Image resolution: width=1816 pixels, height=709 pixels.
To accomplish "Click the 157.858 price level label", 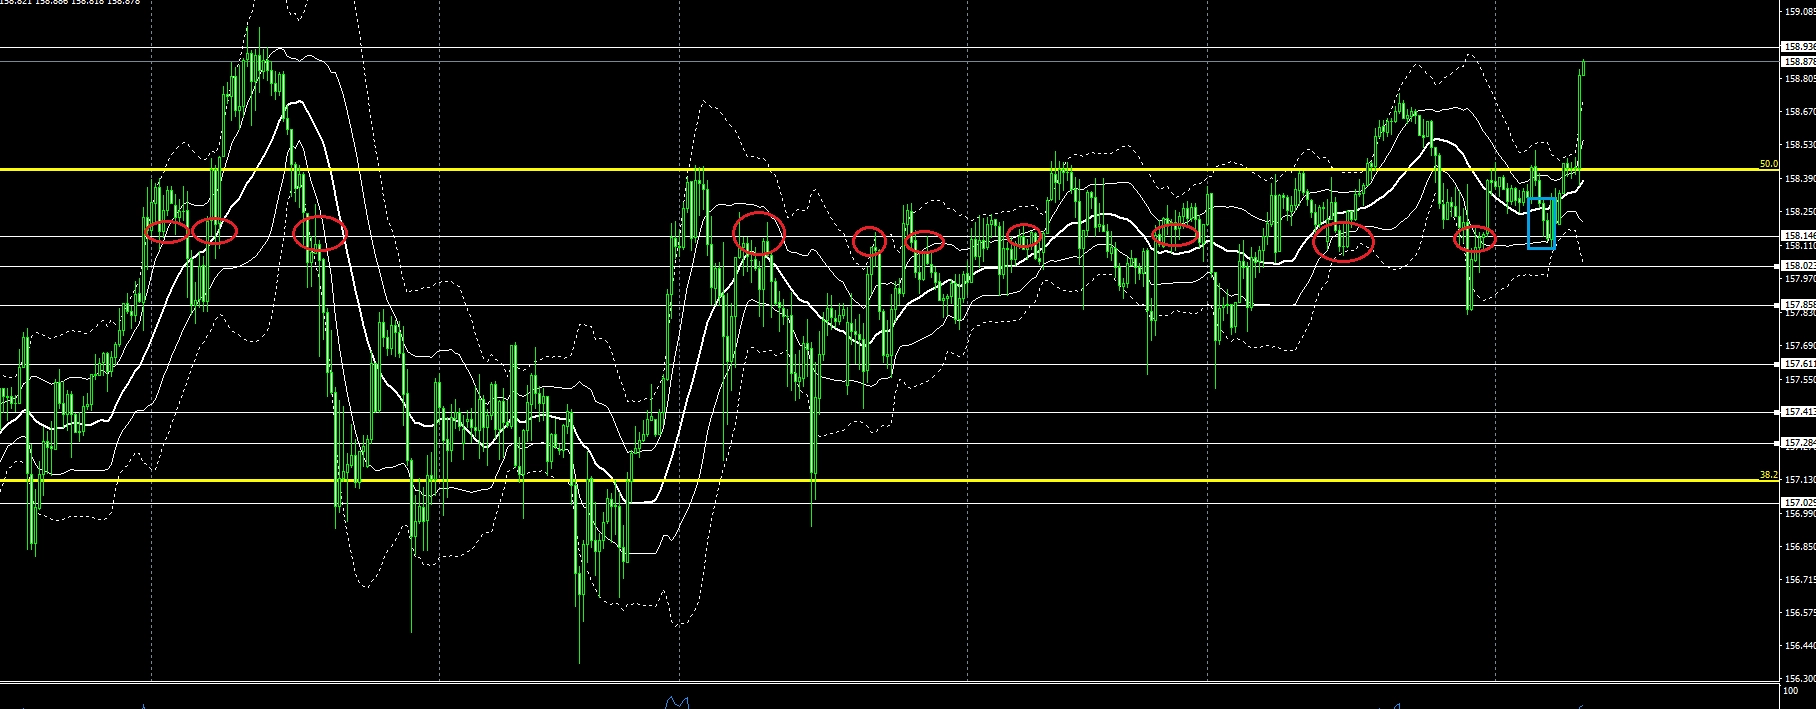I will coord(1799,305).
